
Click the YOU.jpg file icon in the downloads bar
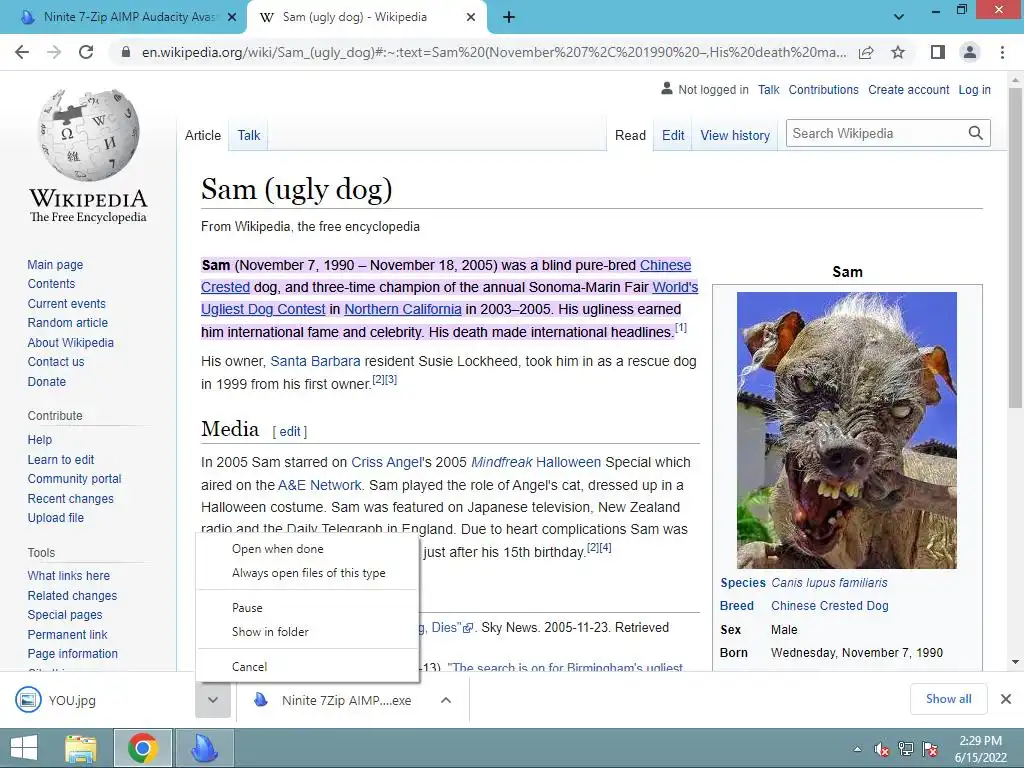pyautogui.click(x=28, y=700)
